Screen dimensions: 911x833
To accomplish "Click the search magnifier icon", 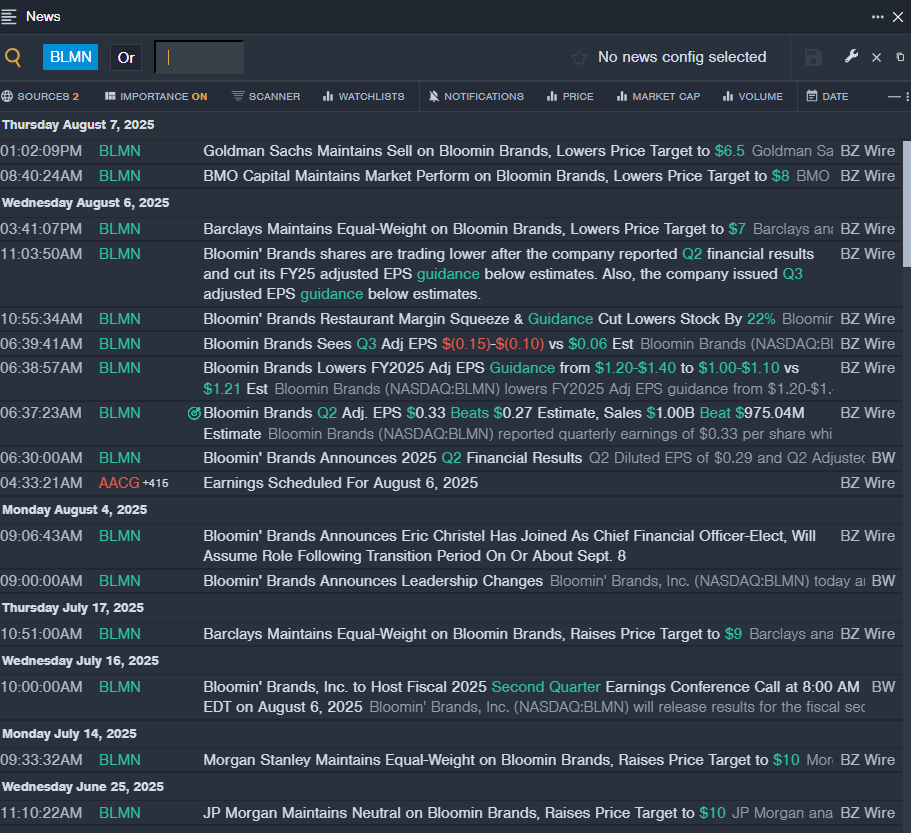I will click(x=13, y=57).
